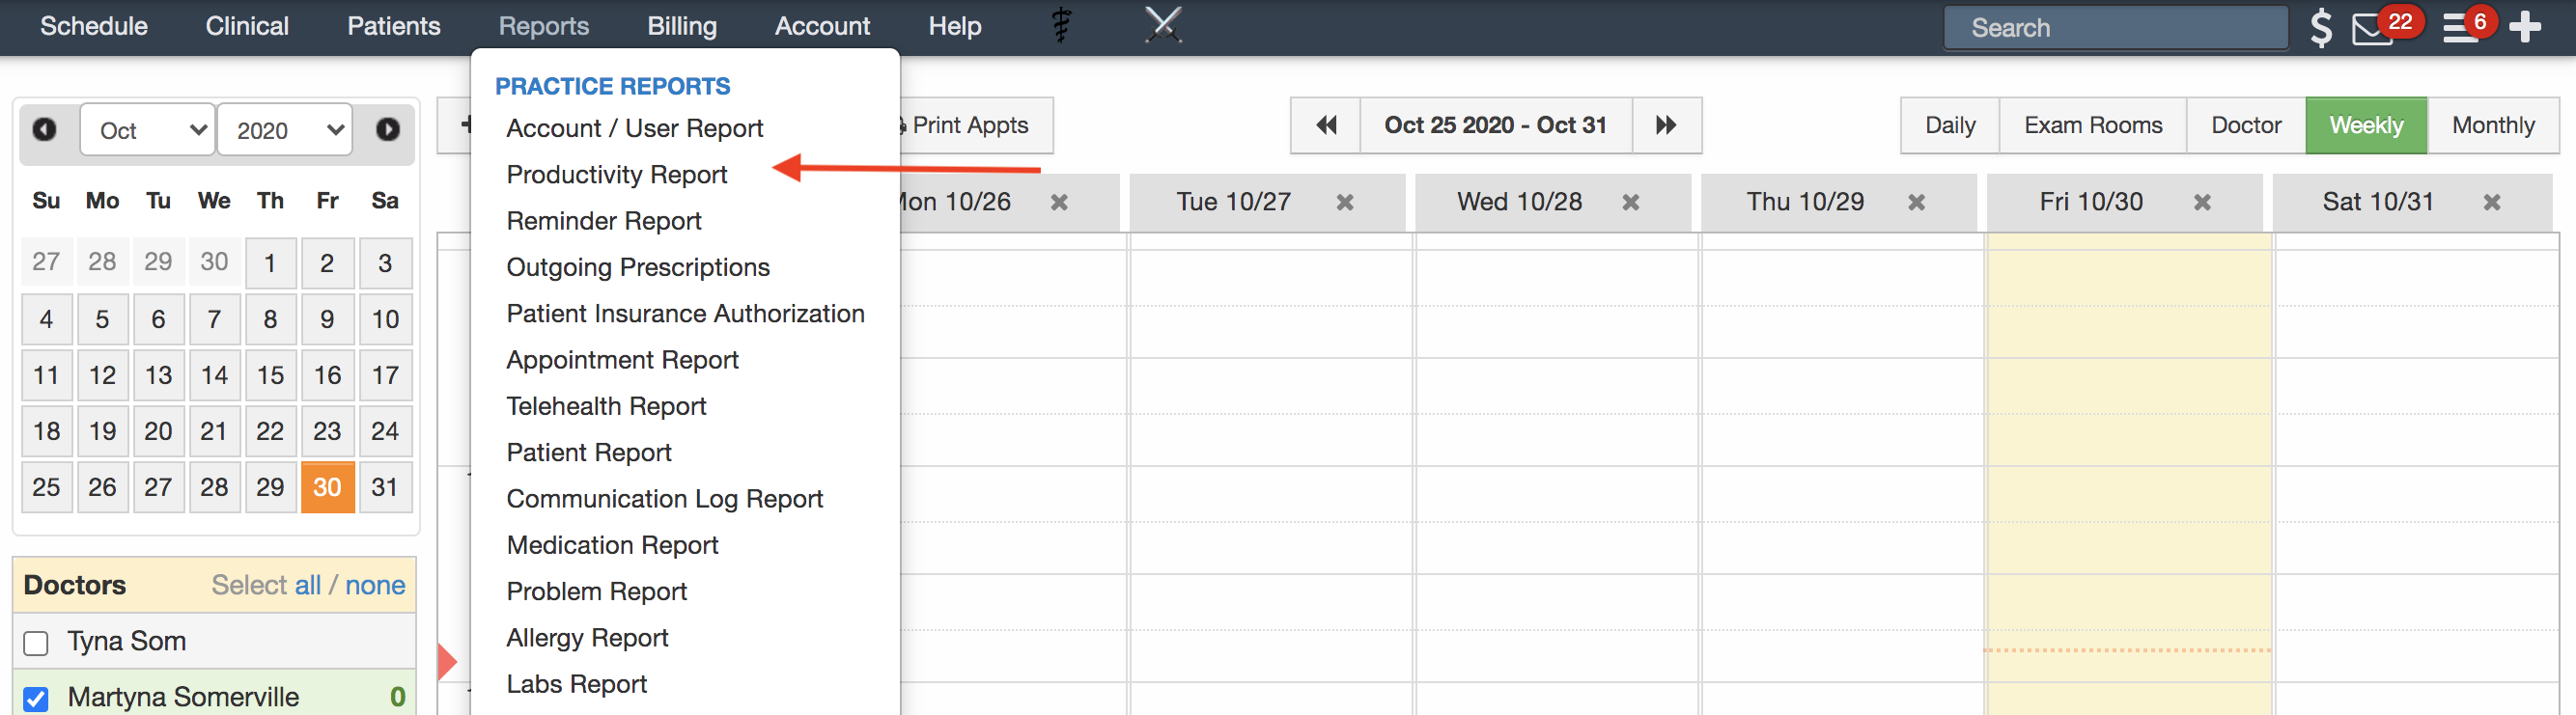Go to next month in mini calendar

pos(388,130)
